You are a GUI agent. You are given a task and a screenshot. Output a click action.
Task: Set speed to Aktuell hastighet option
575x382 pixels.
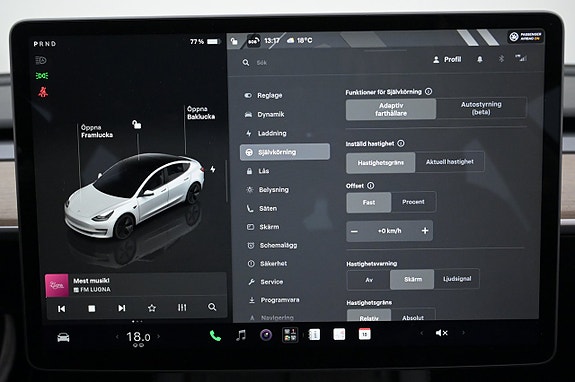(450, 162)
